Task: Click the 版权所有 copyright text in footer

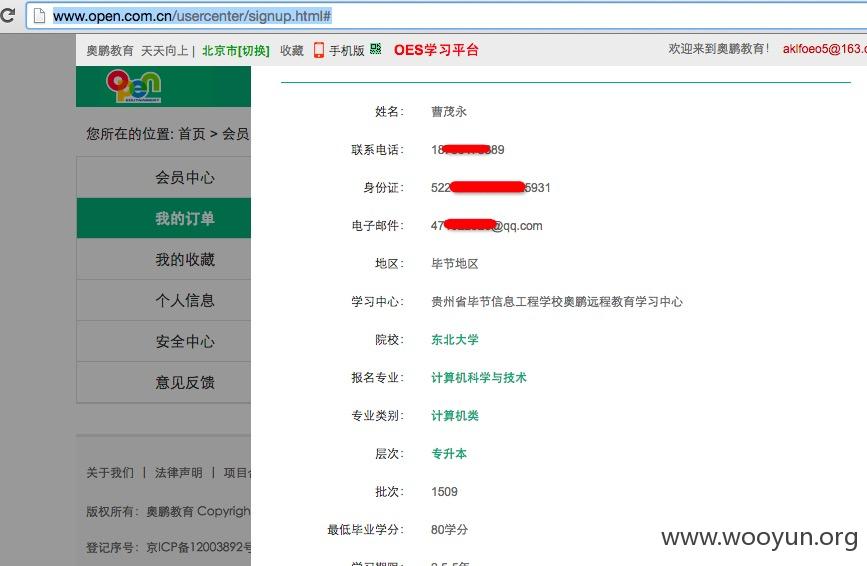Action: [168, 511]
